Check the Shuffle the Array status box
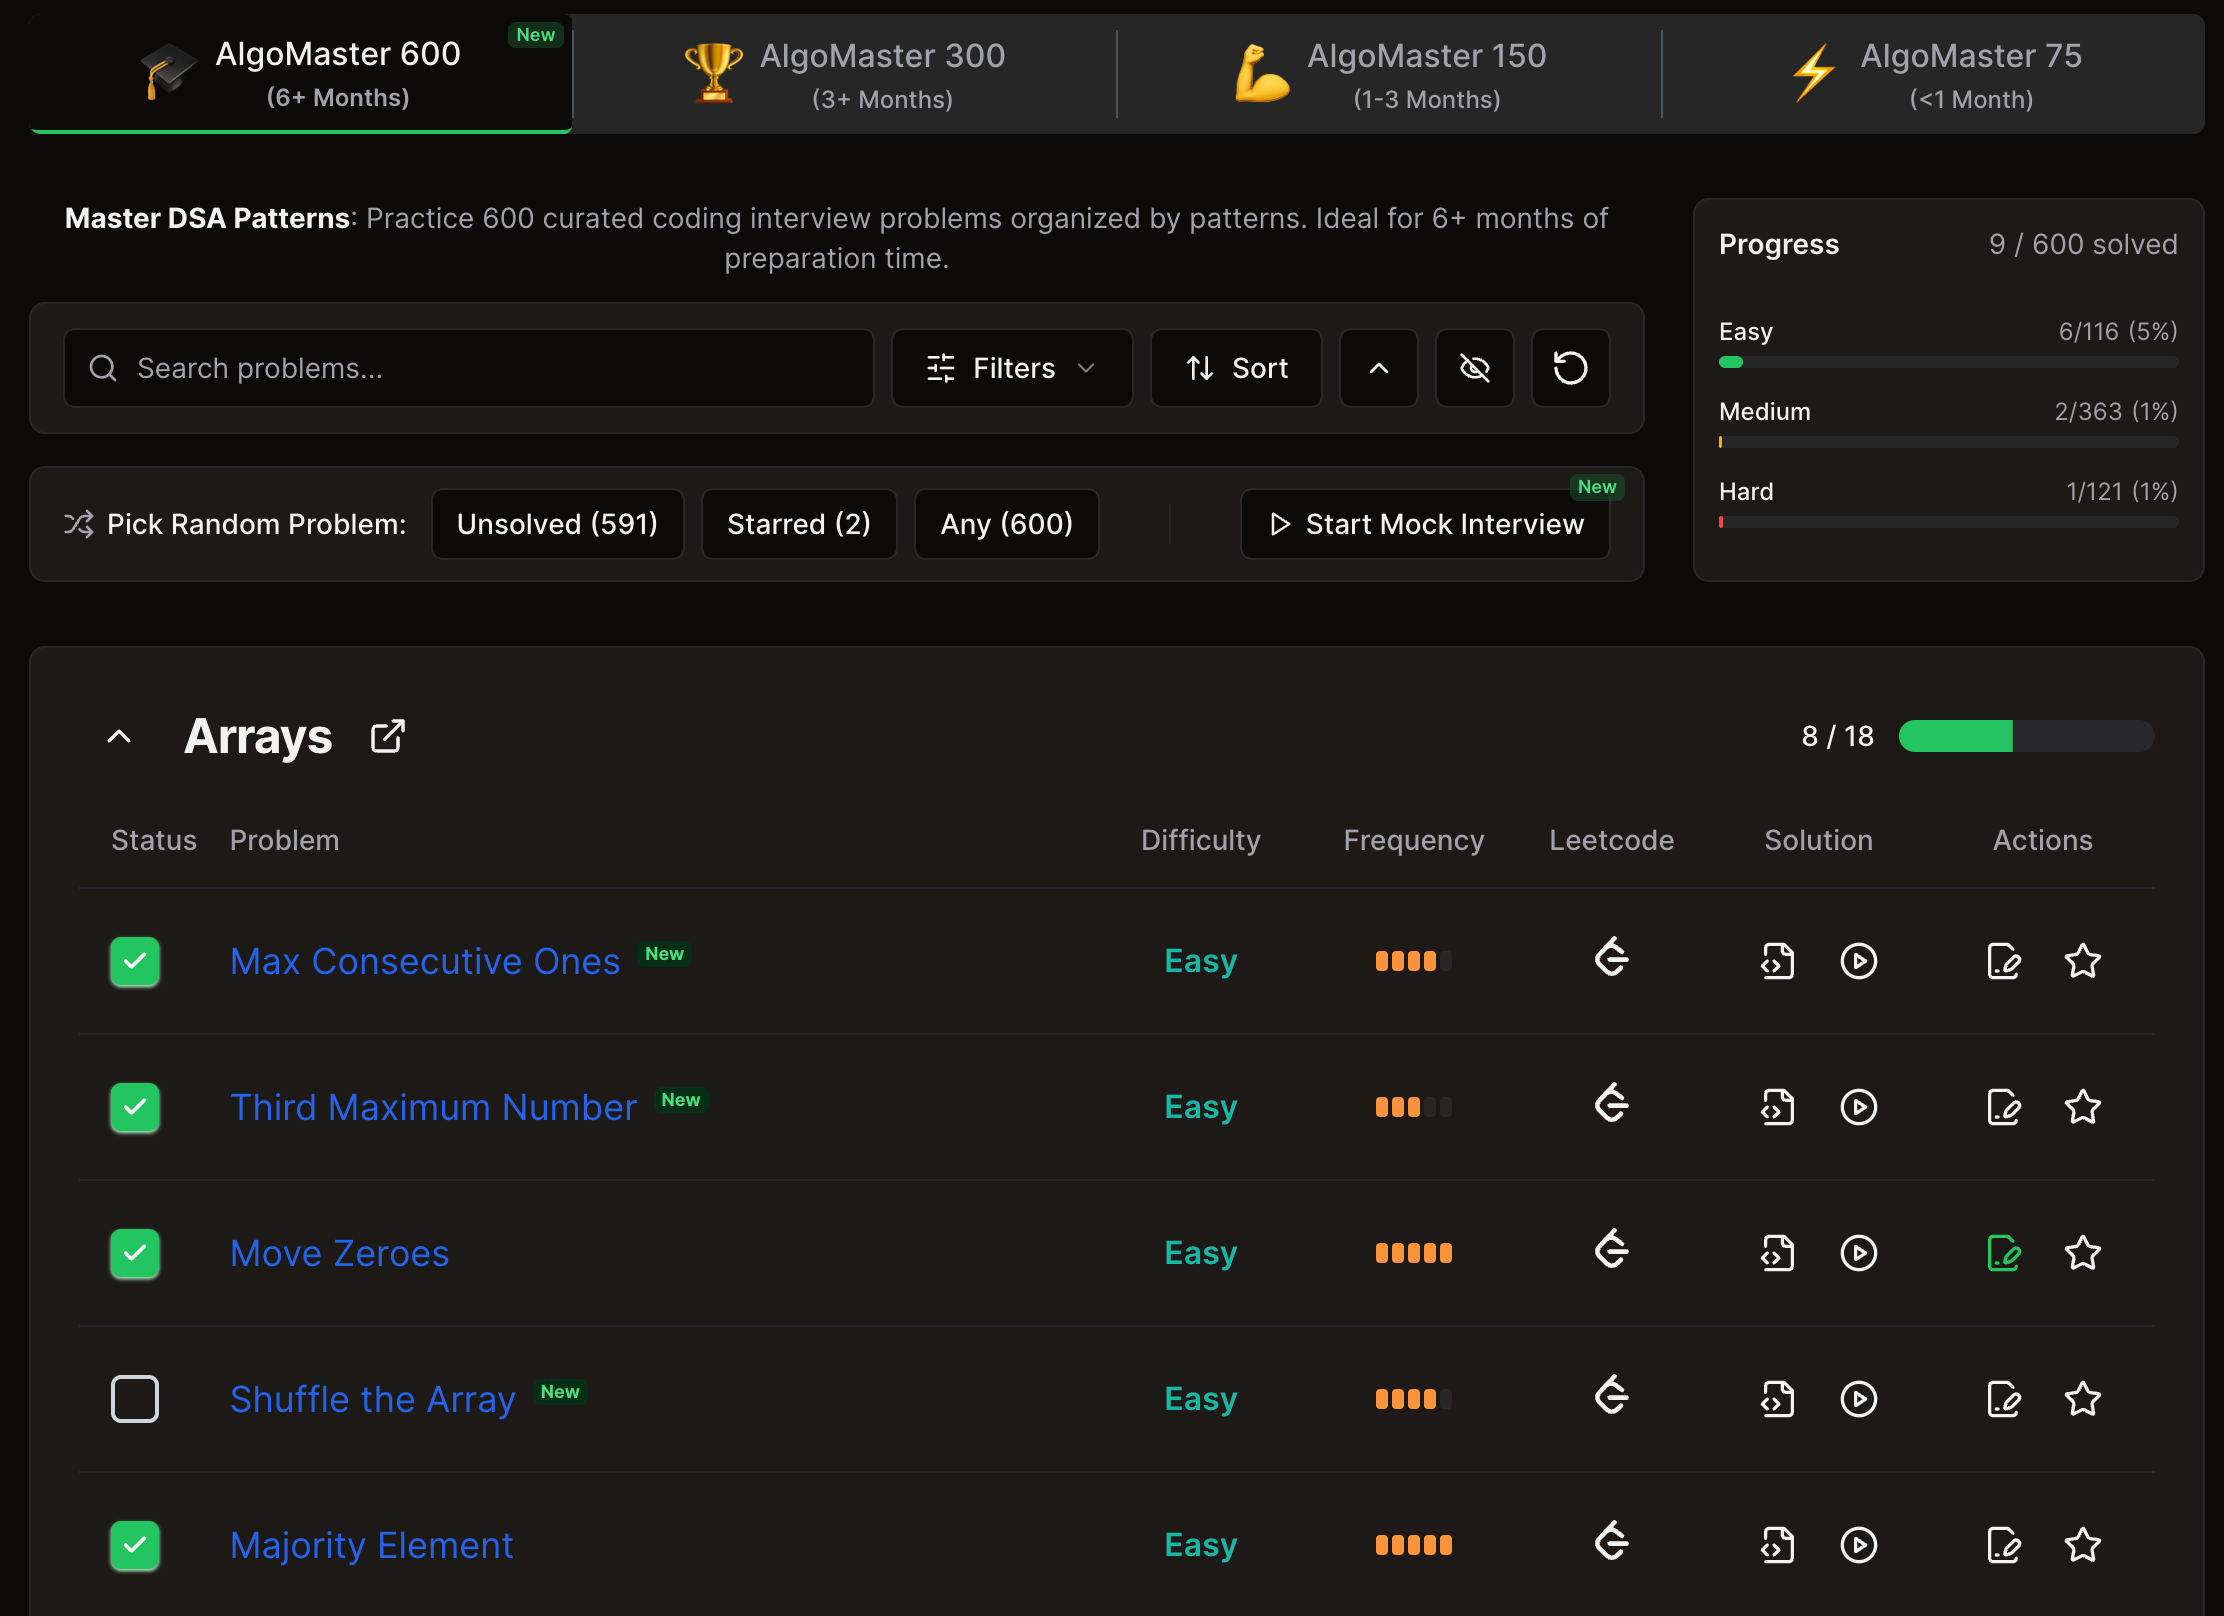 pos(135,1399)
